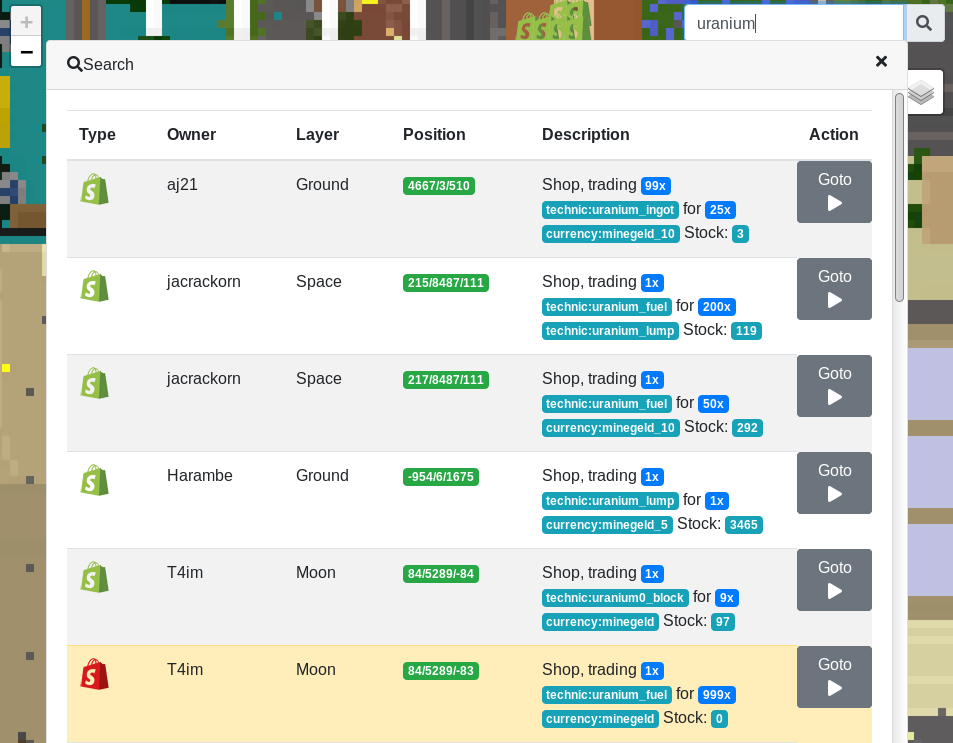Image resolution: width=953 pixels, height=743 pixels.
Task: Click the map zoom out minus button
Action: click(26, 52)
